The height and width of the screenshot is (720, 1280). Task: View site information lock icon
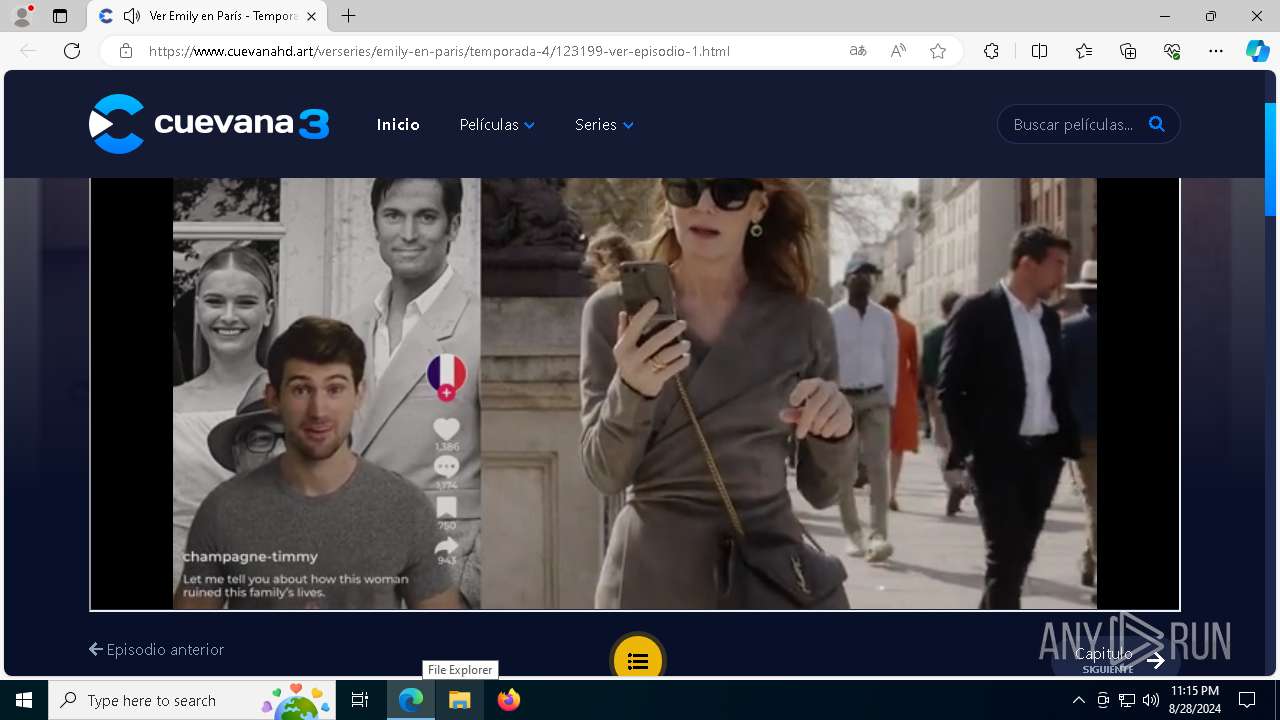point(126,51)
